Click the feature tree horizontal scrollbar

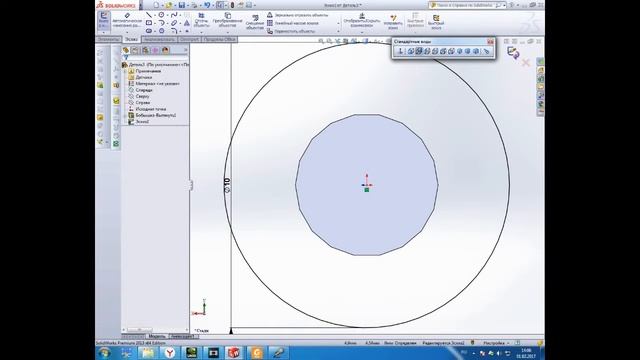coord(155,329)
